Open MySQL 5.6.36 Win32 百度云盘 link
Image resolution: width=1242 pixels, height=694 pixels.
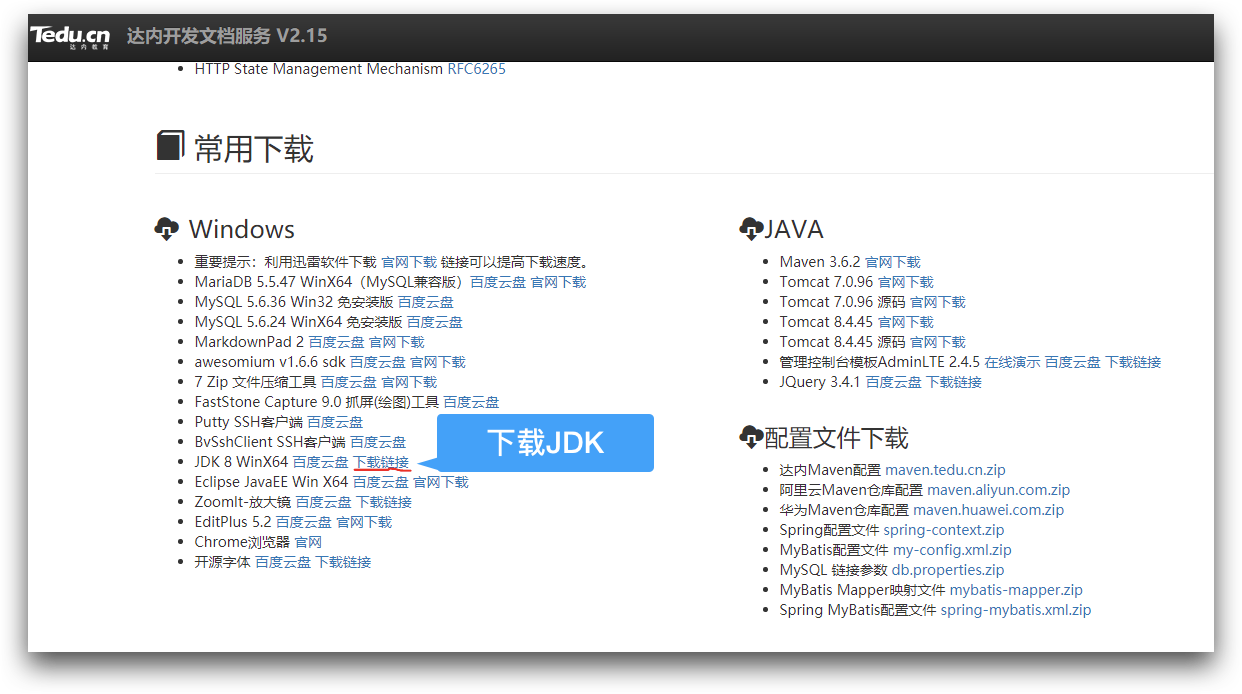426,302
